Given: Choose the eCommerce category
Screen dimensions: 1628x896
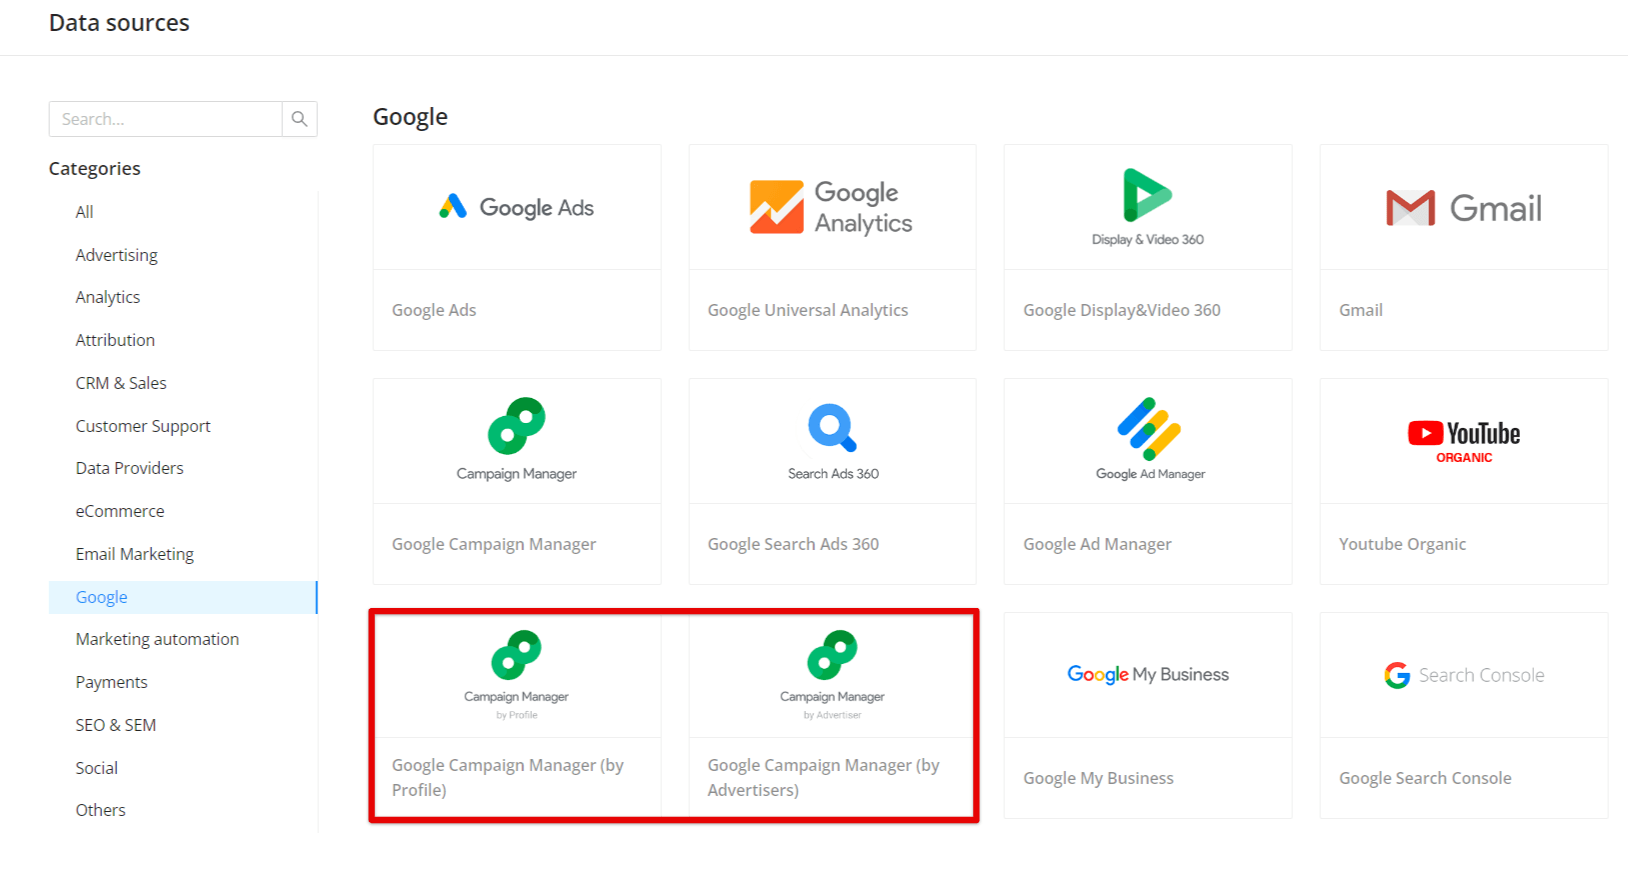Looking at the screenshot, I should coord(120,511).
